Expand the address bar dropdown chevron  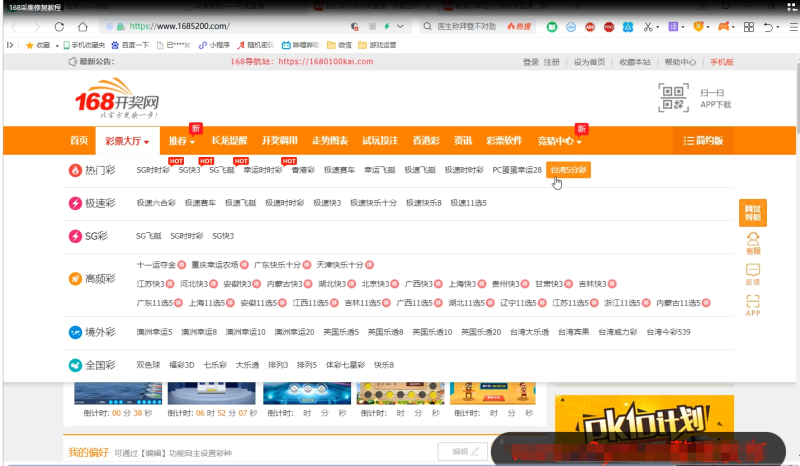[x=401, y=26]
